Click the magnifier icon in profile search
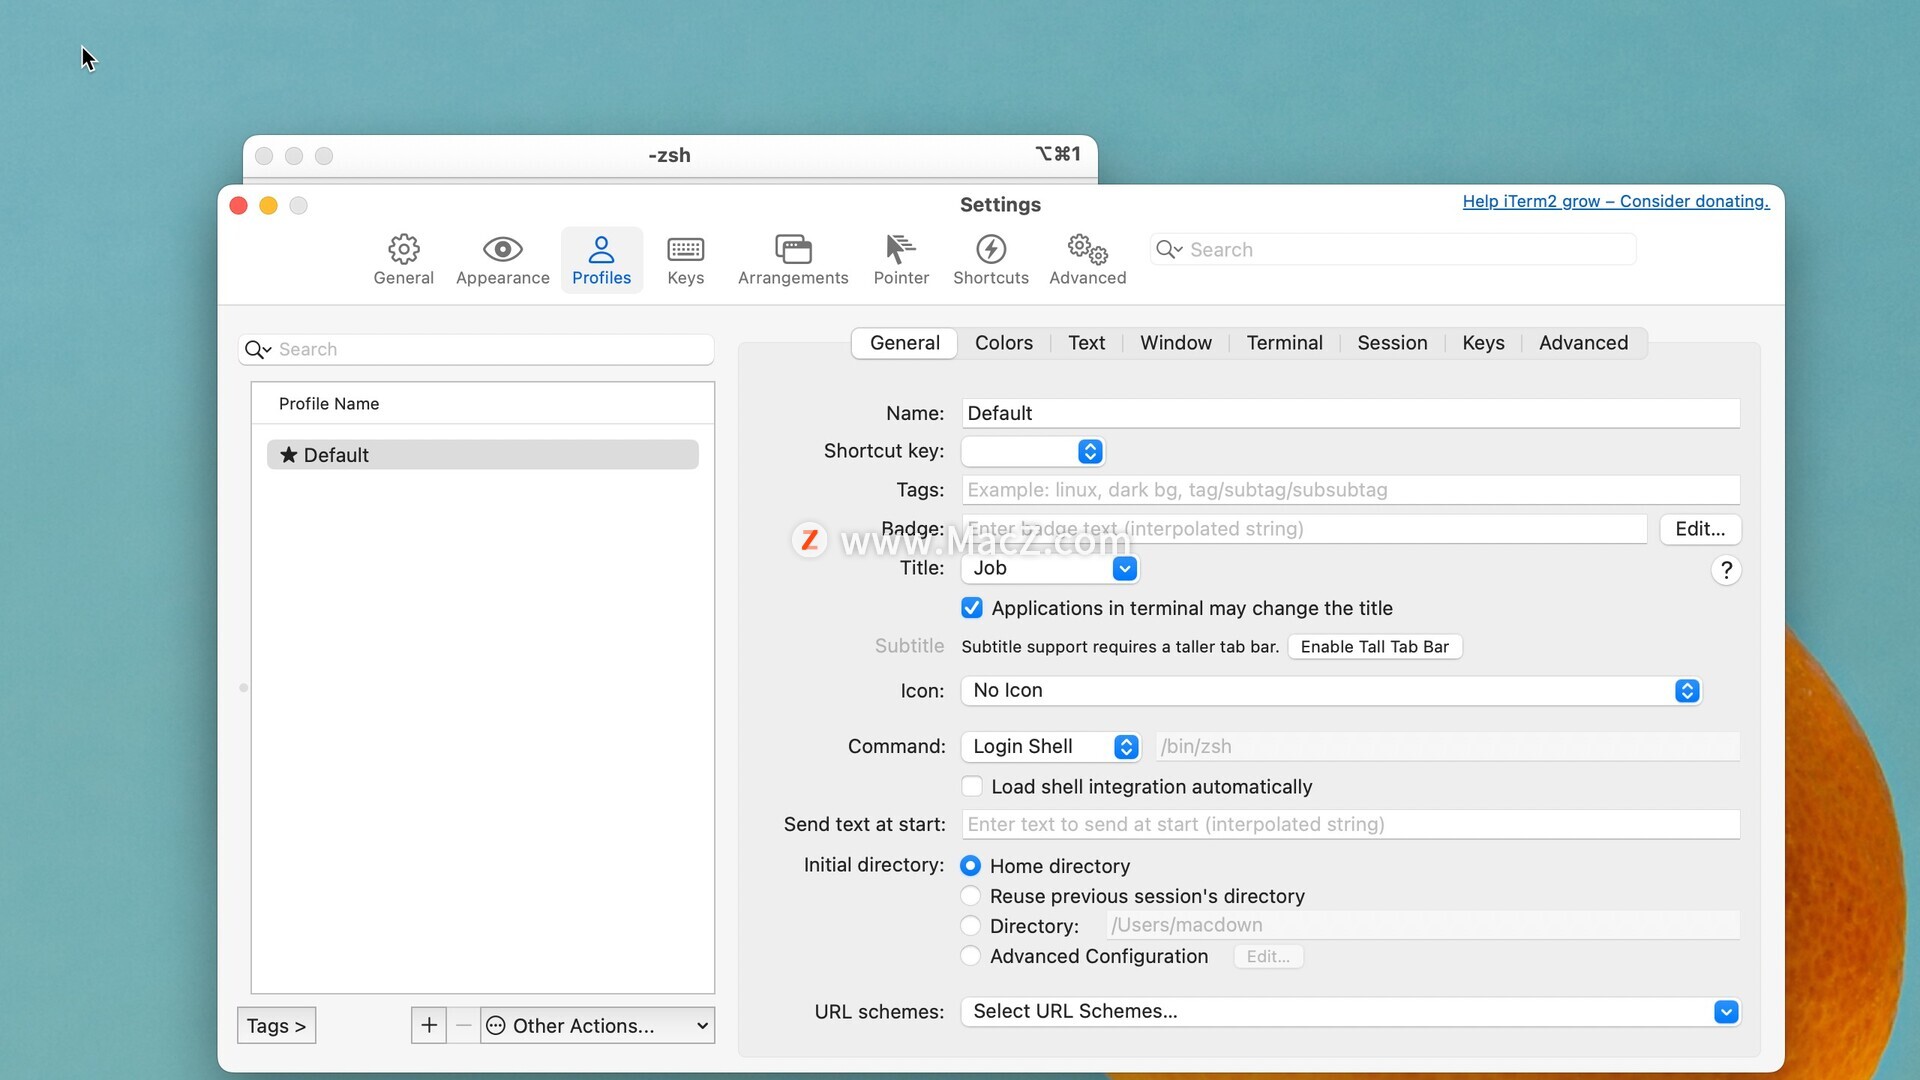Screen dimensions: 1920x1080 [258, 349]
